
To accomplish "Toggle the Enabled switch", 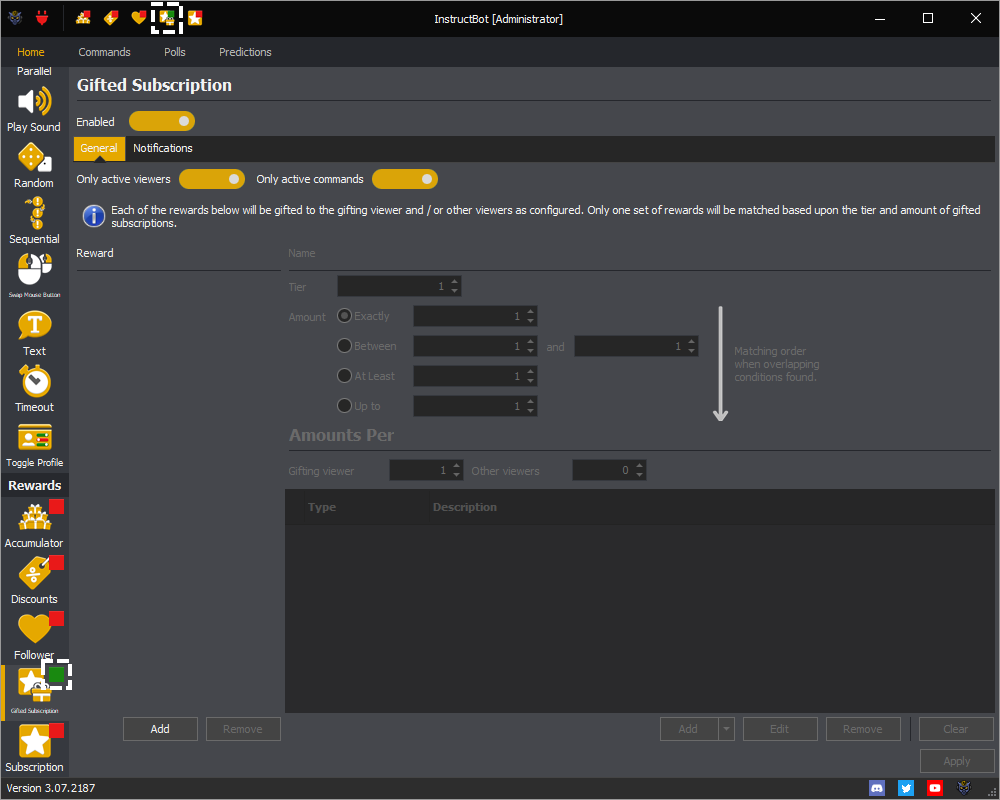I will click(162, 121).
